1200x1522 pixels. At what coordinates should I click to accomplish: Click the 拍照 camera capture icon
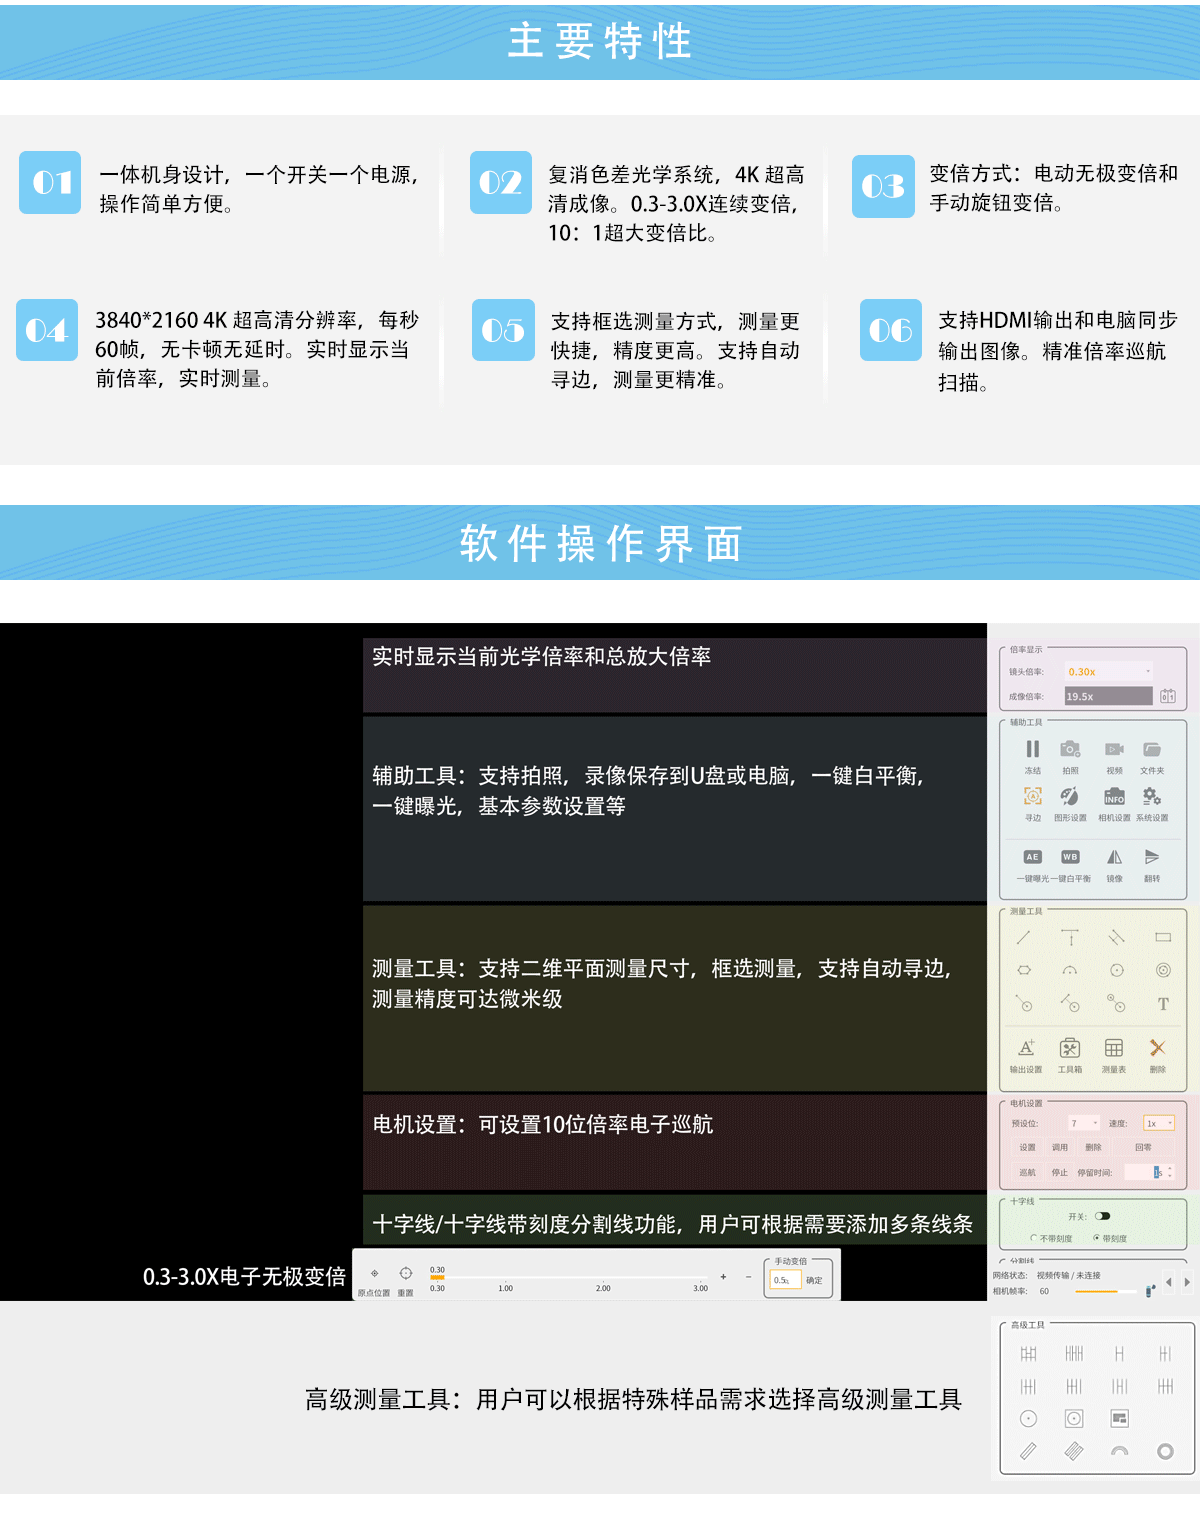tap(1070, 749)
